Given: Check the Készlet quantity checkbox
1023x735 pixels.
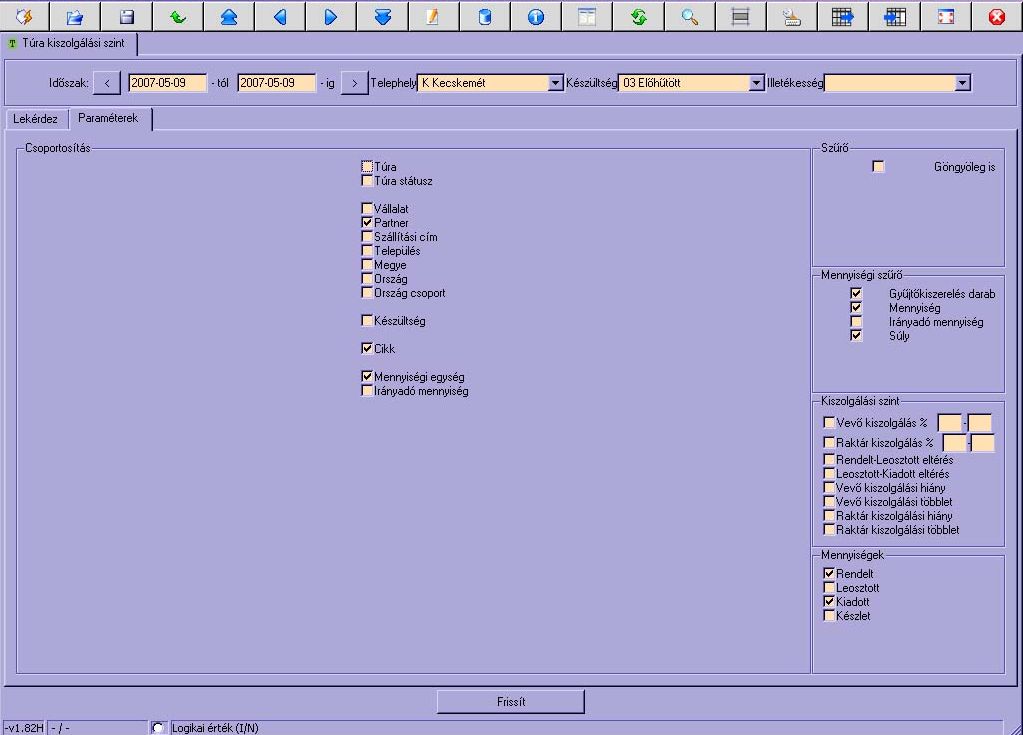Looking at the screenshot, I should click(x=828, y=616).
